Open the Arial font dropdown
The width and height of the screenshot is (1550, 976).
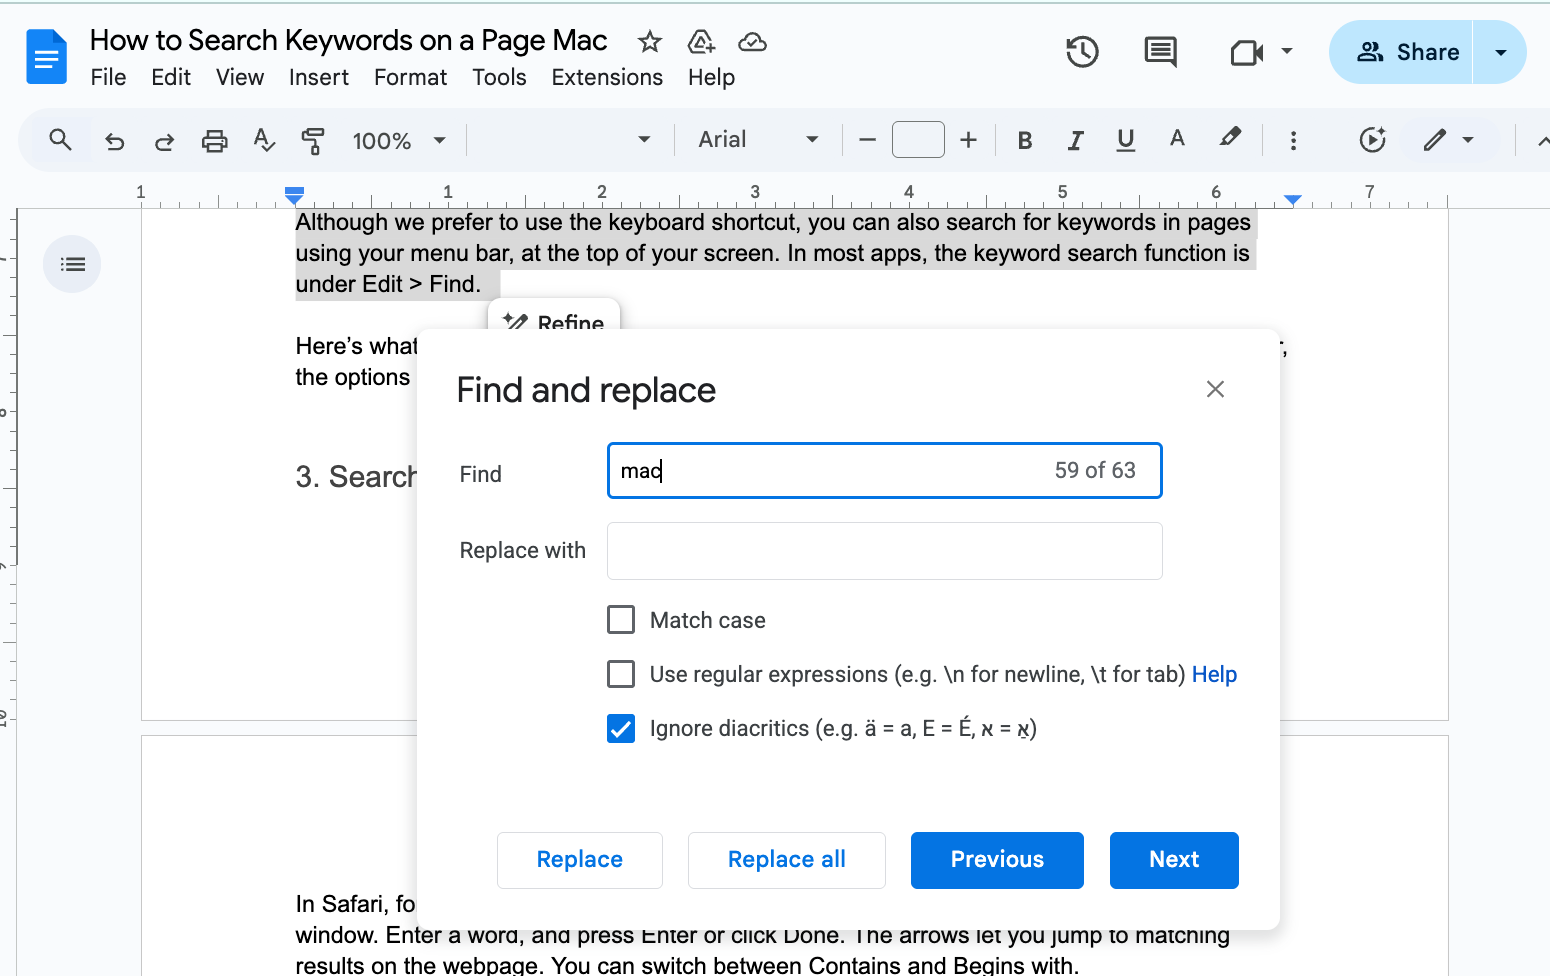[x=758, y=140]
